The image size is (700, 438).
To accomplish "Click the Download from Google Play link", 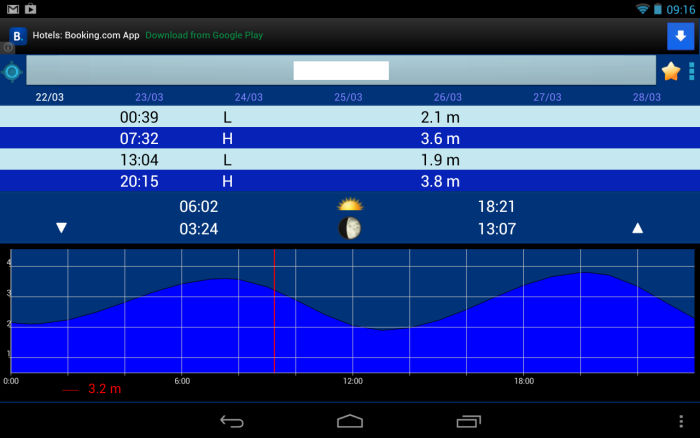I will point(204,35).
